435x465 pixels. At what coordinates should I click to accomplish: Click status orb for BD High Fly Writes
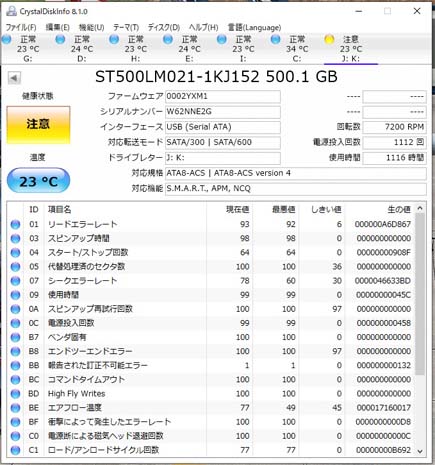(x=15, y=394)
